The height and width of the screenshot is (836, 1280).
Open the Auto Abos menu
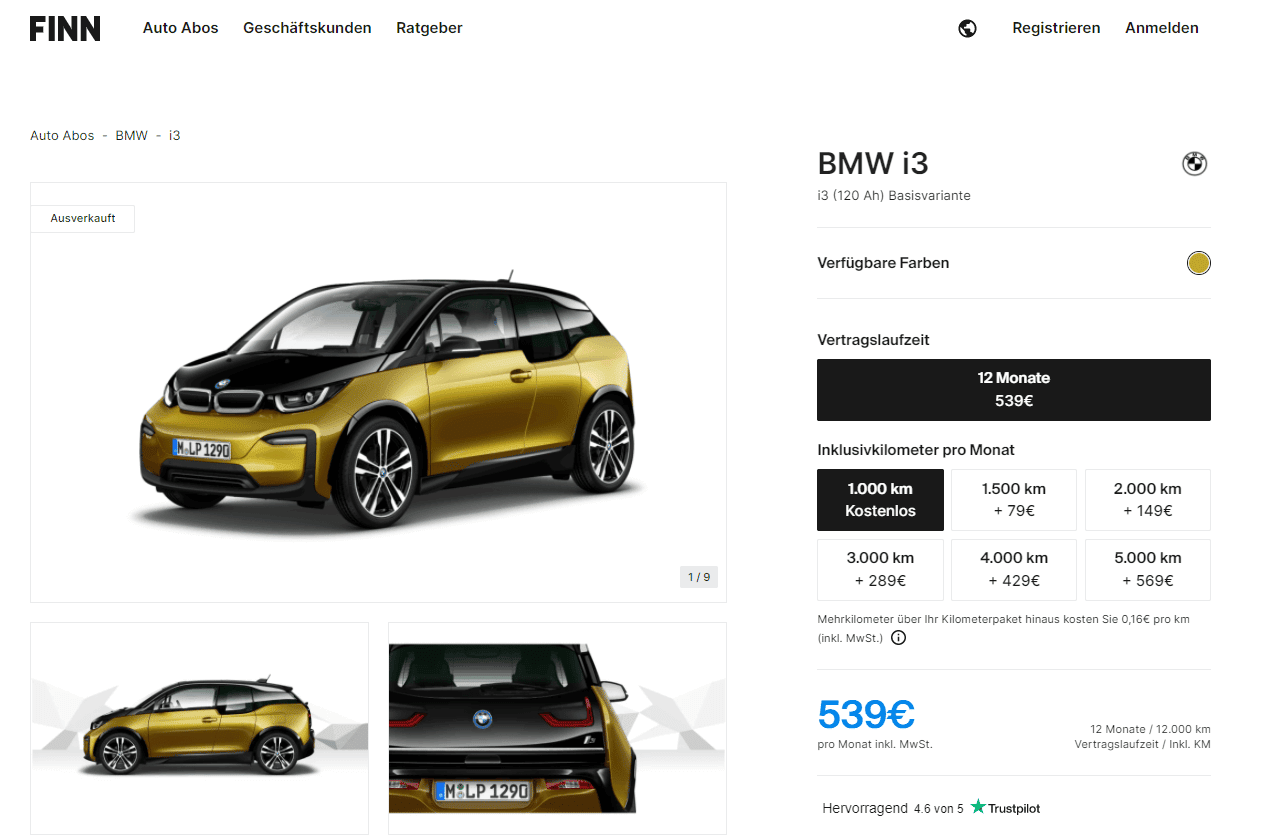coord(180,28)
